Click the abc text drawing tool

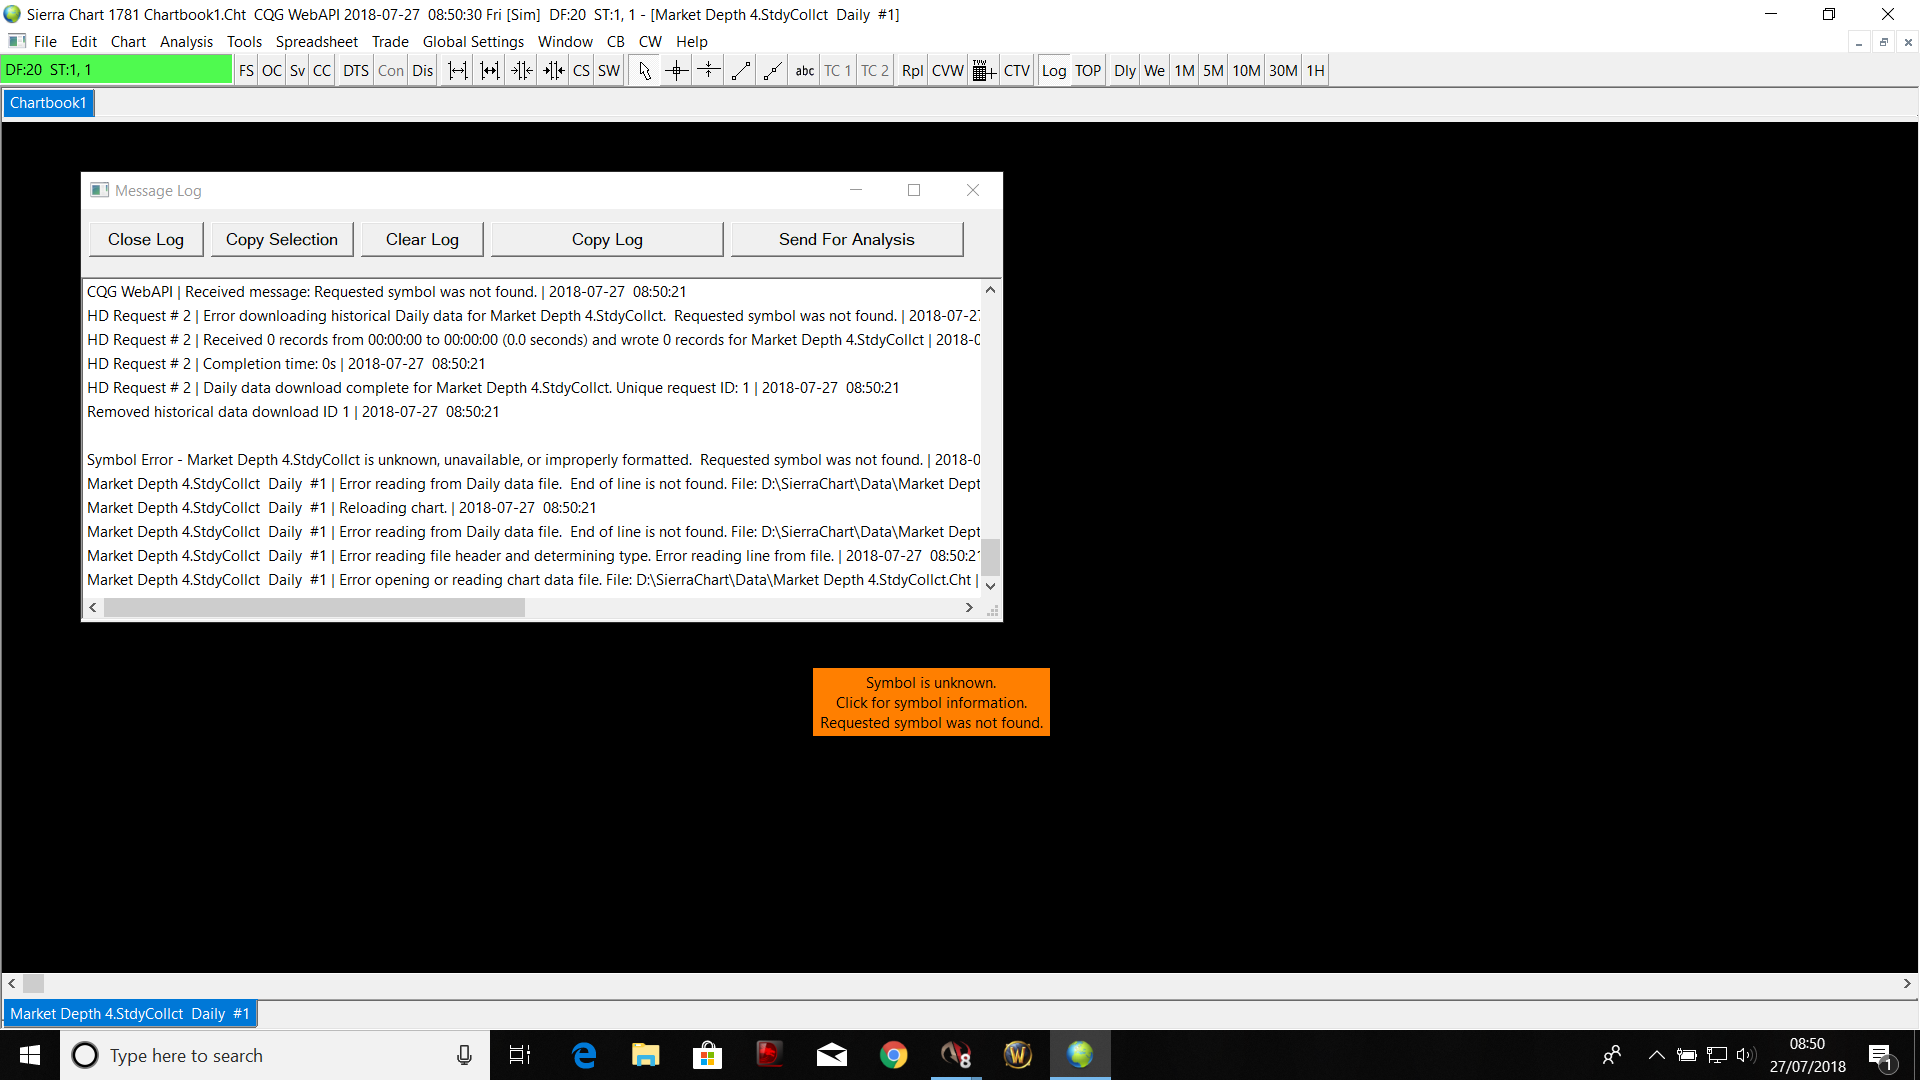click(x=804, y=71)
